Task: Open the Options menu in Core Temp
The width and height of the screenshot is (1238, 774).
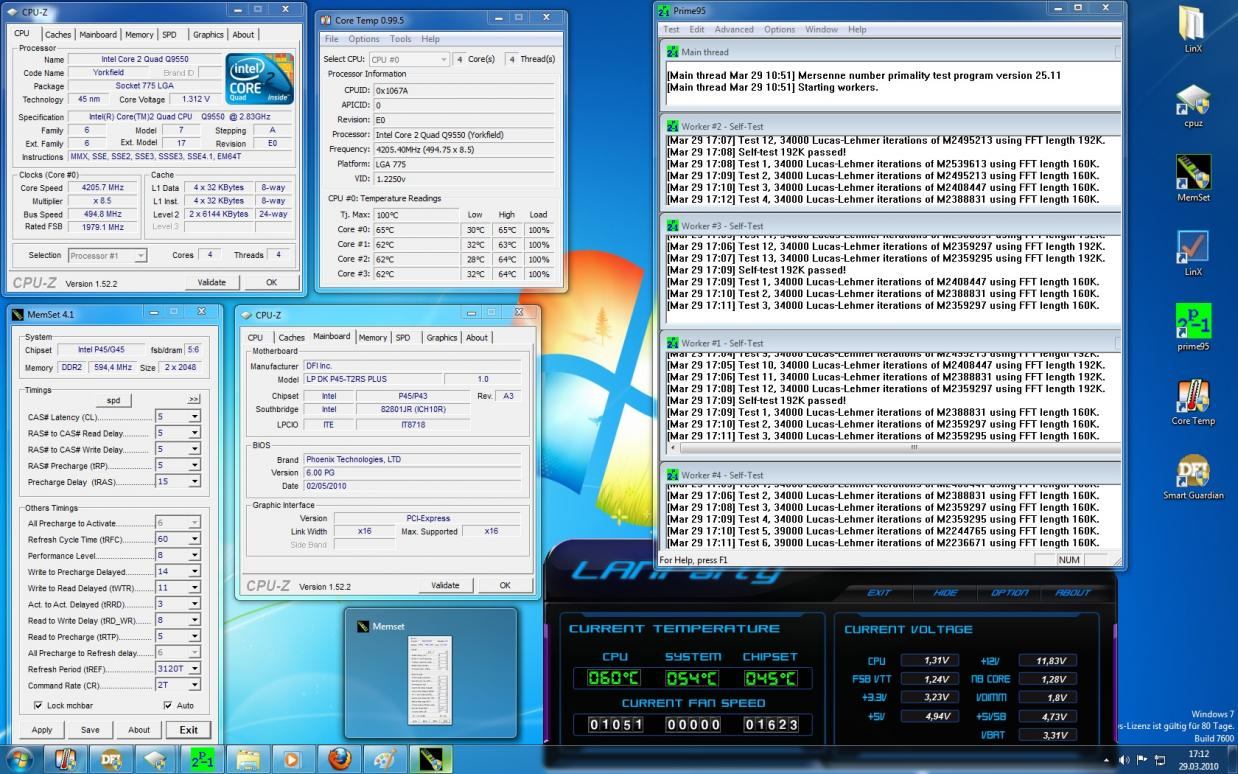Action: (x=364, y=39)
